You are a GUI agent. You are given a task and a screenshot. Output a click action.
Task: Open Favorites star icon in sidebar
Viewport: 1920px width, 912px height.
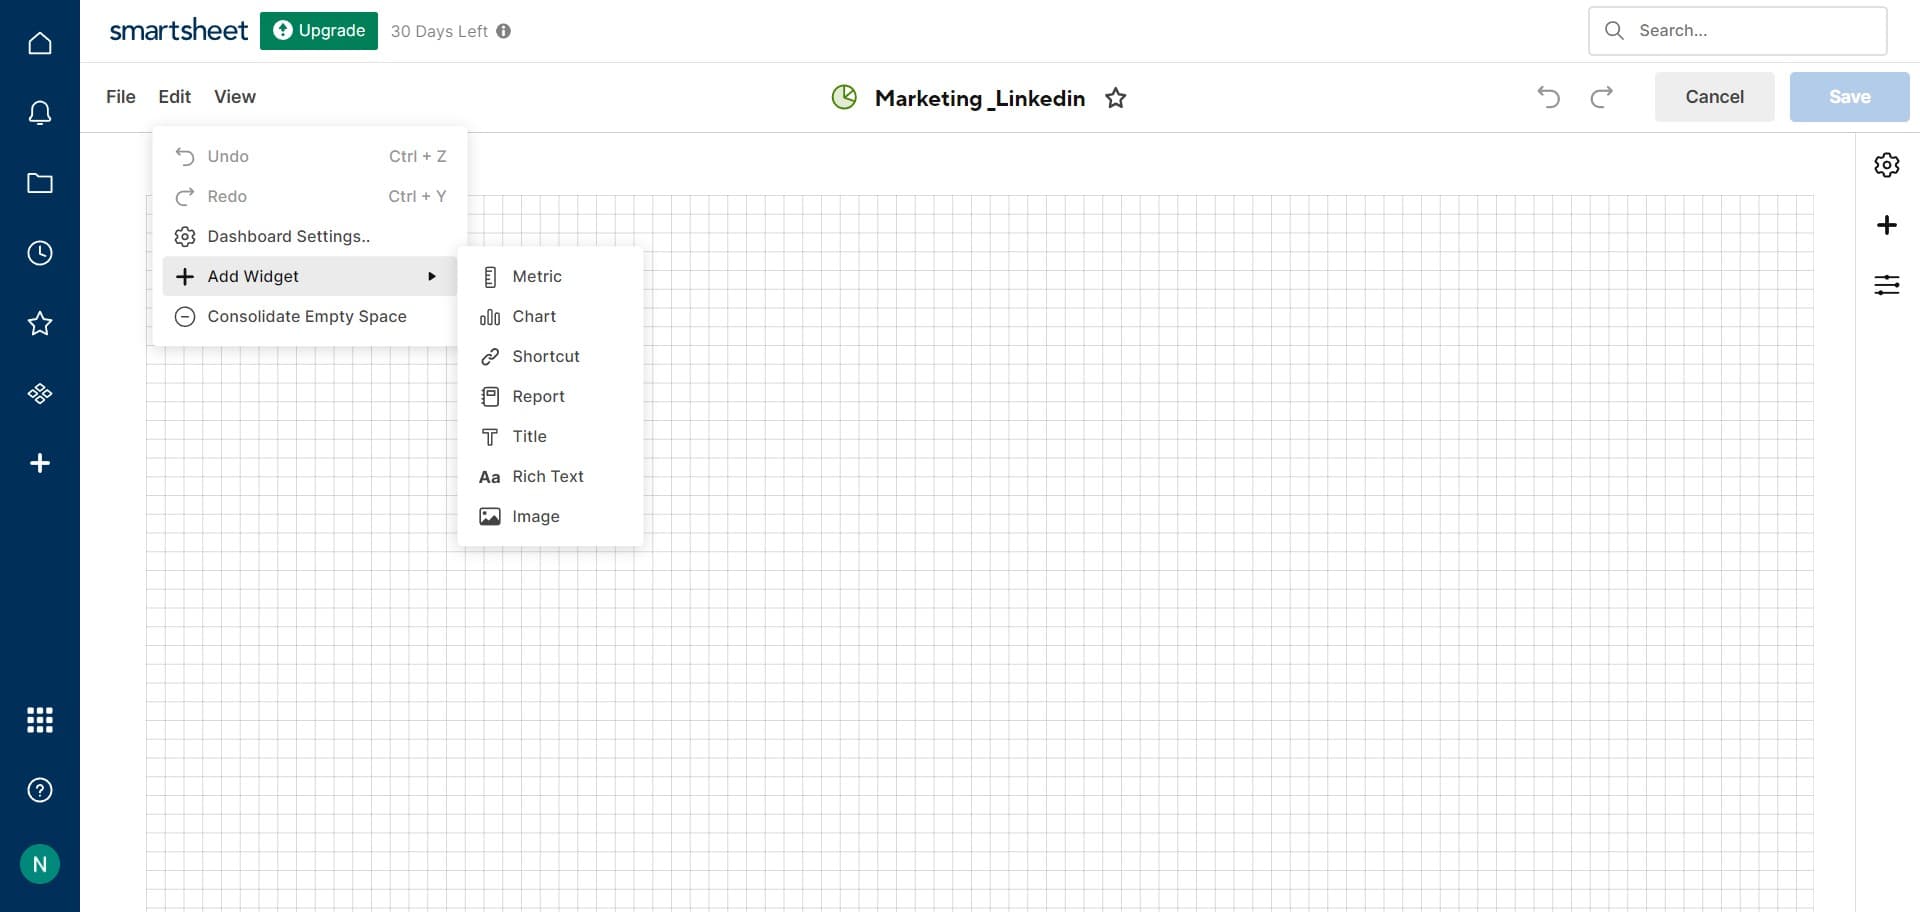click(x=39, y=322)
